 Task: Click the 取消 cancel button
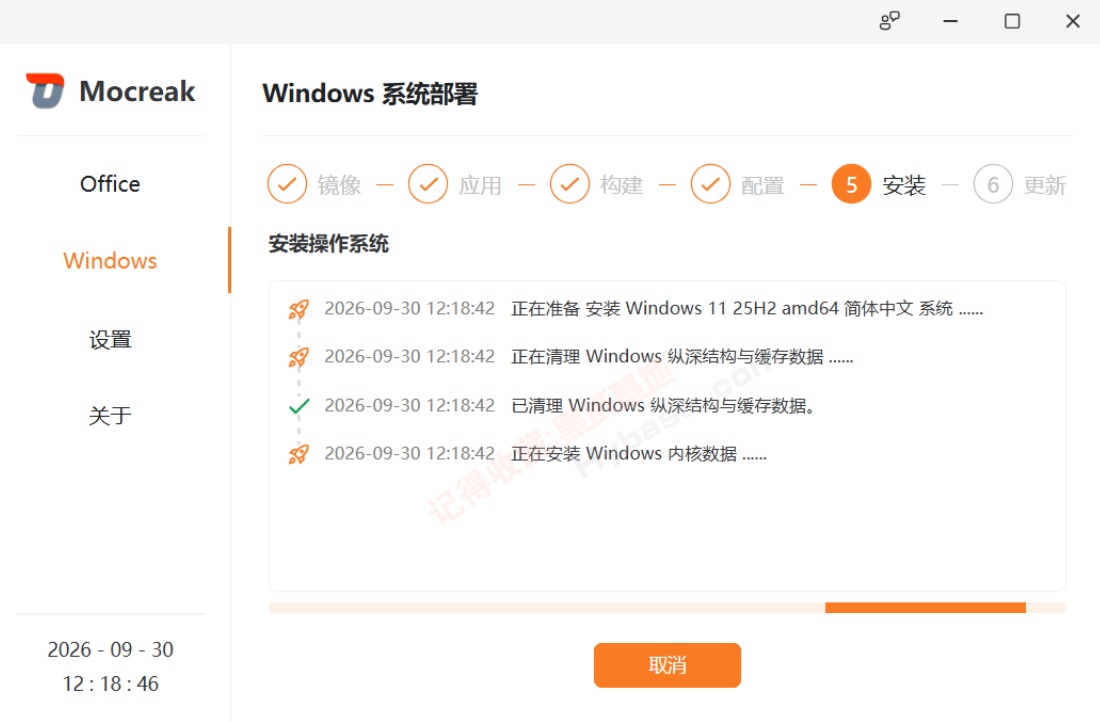click(667, 665)
